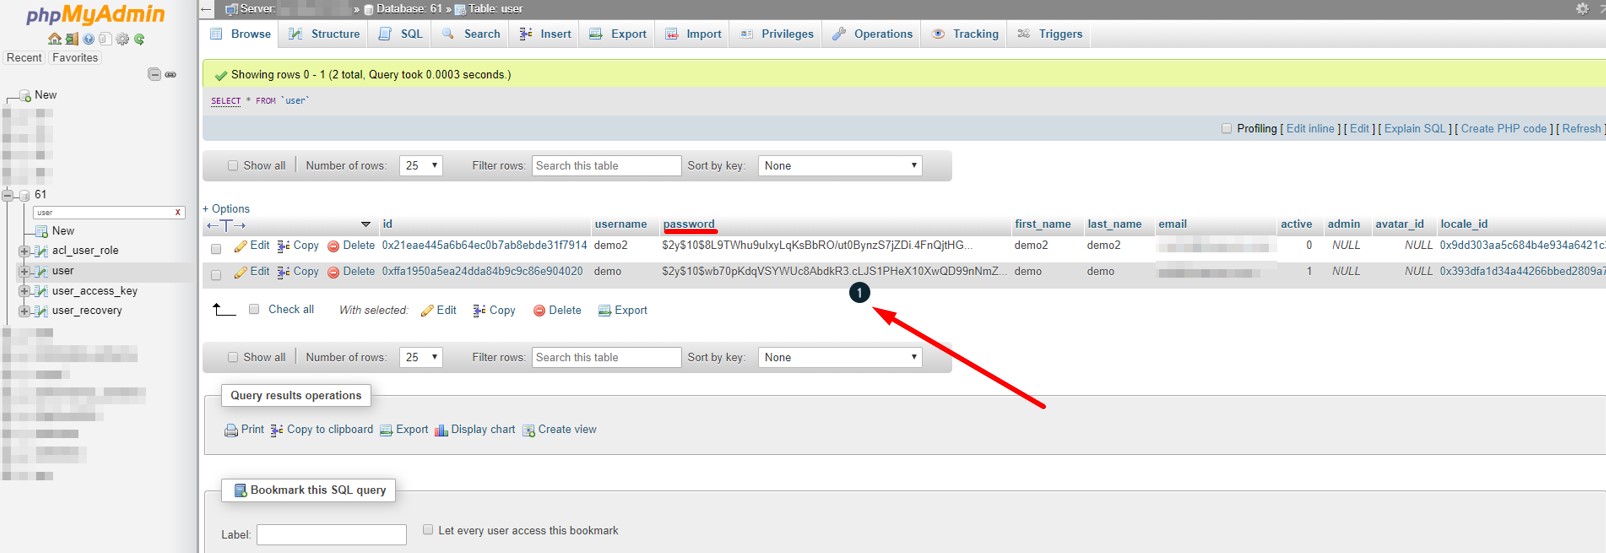Clear the sidebar filter with red X
Image resolution: width=1606 pixels, height=553 pixels.
(178, 212)
